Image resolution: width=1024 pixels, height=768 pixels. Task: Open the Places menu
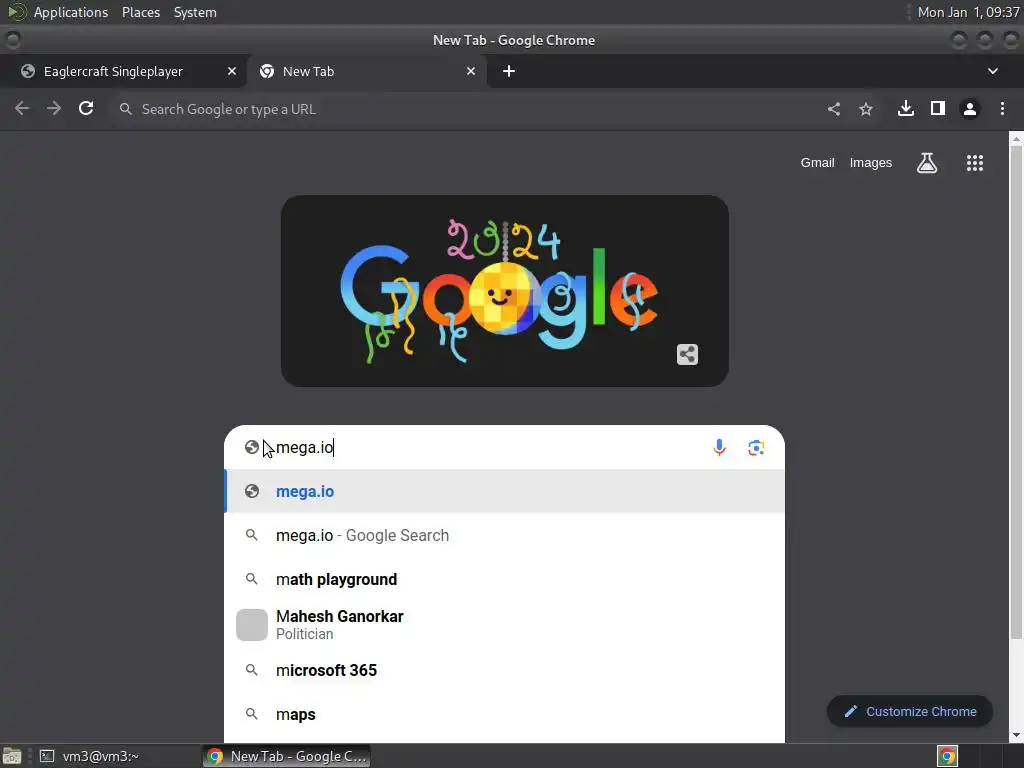point(141,12)
